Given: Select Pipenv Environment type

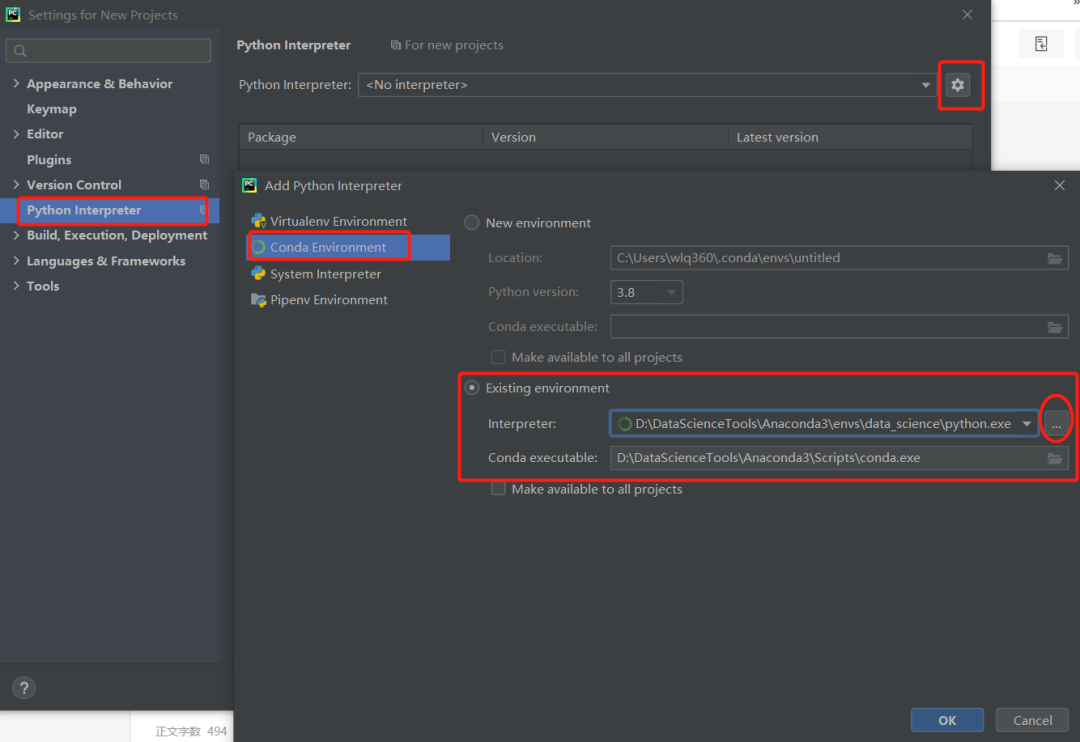Looking at the screenshot, I should 328,300.
